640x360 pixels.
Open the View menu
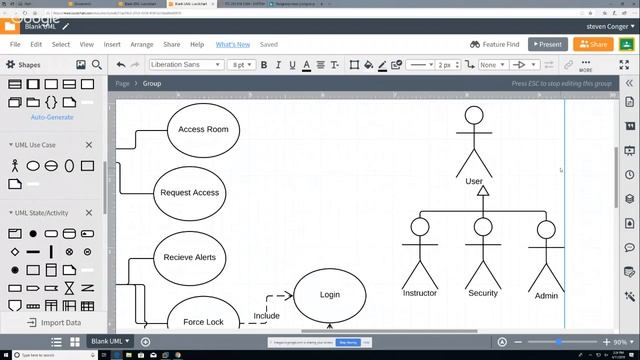coord(87,44)
